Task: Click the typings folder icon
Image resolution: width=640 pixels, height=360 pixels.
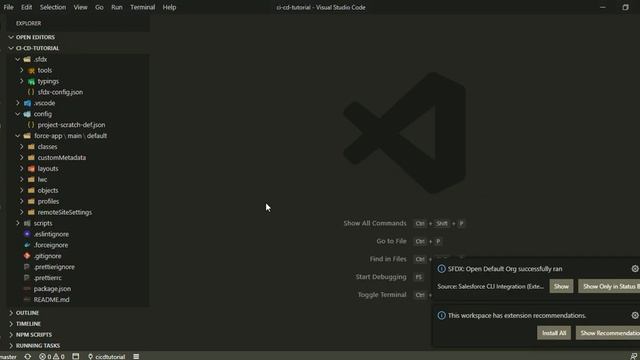Action: (31, 82)
